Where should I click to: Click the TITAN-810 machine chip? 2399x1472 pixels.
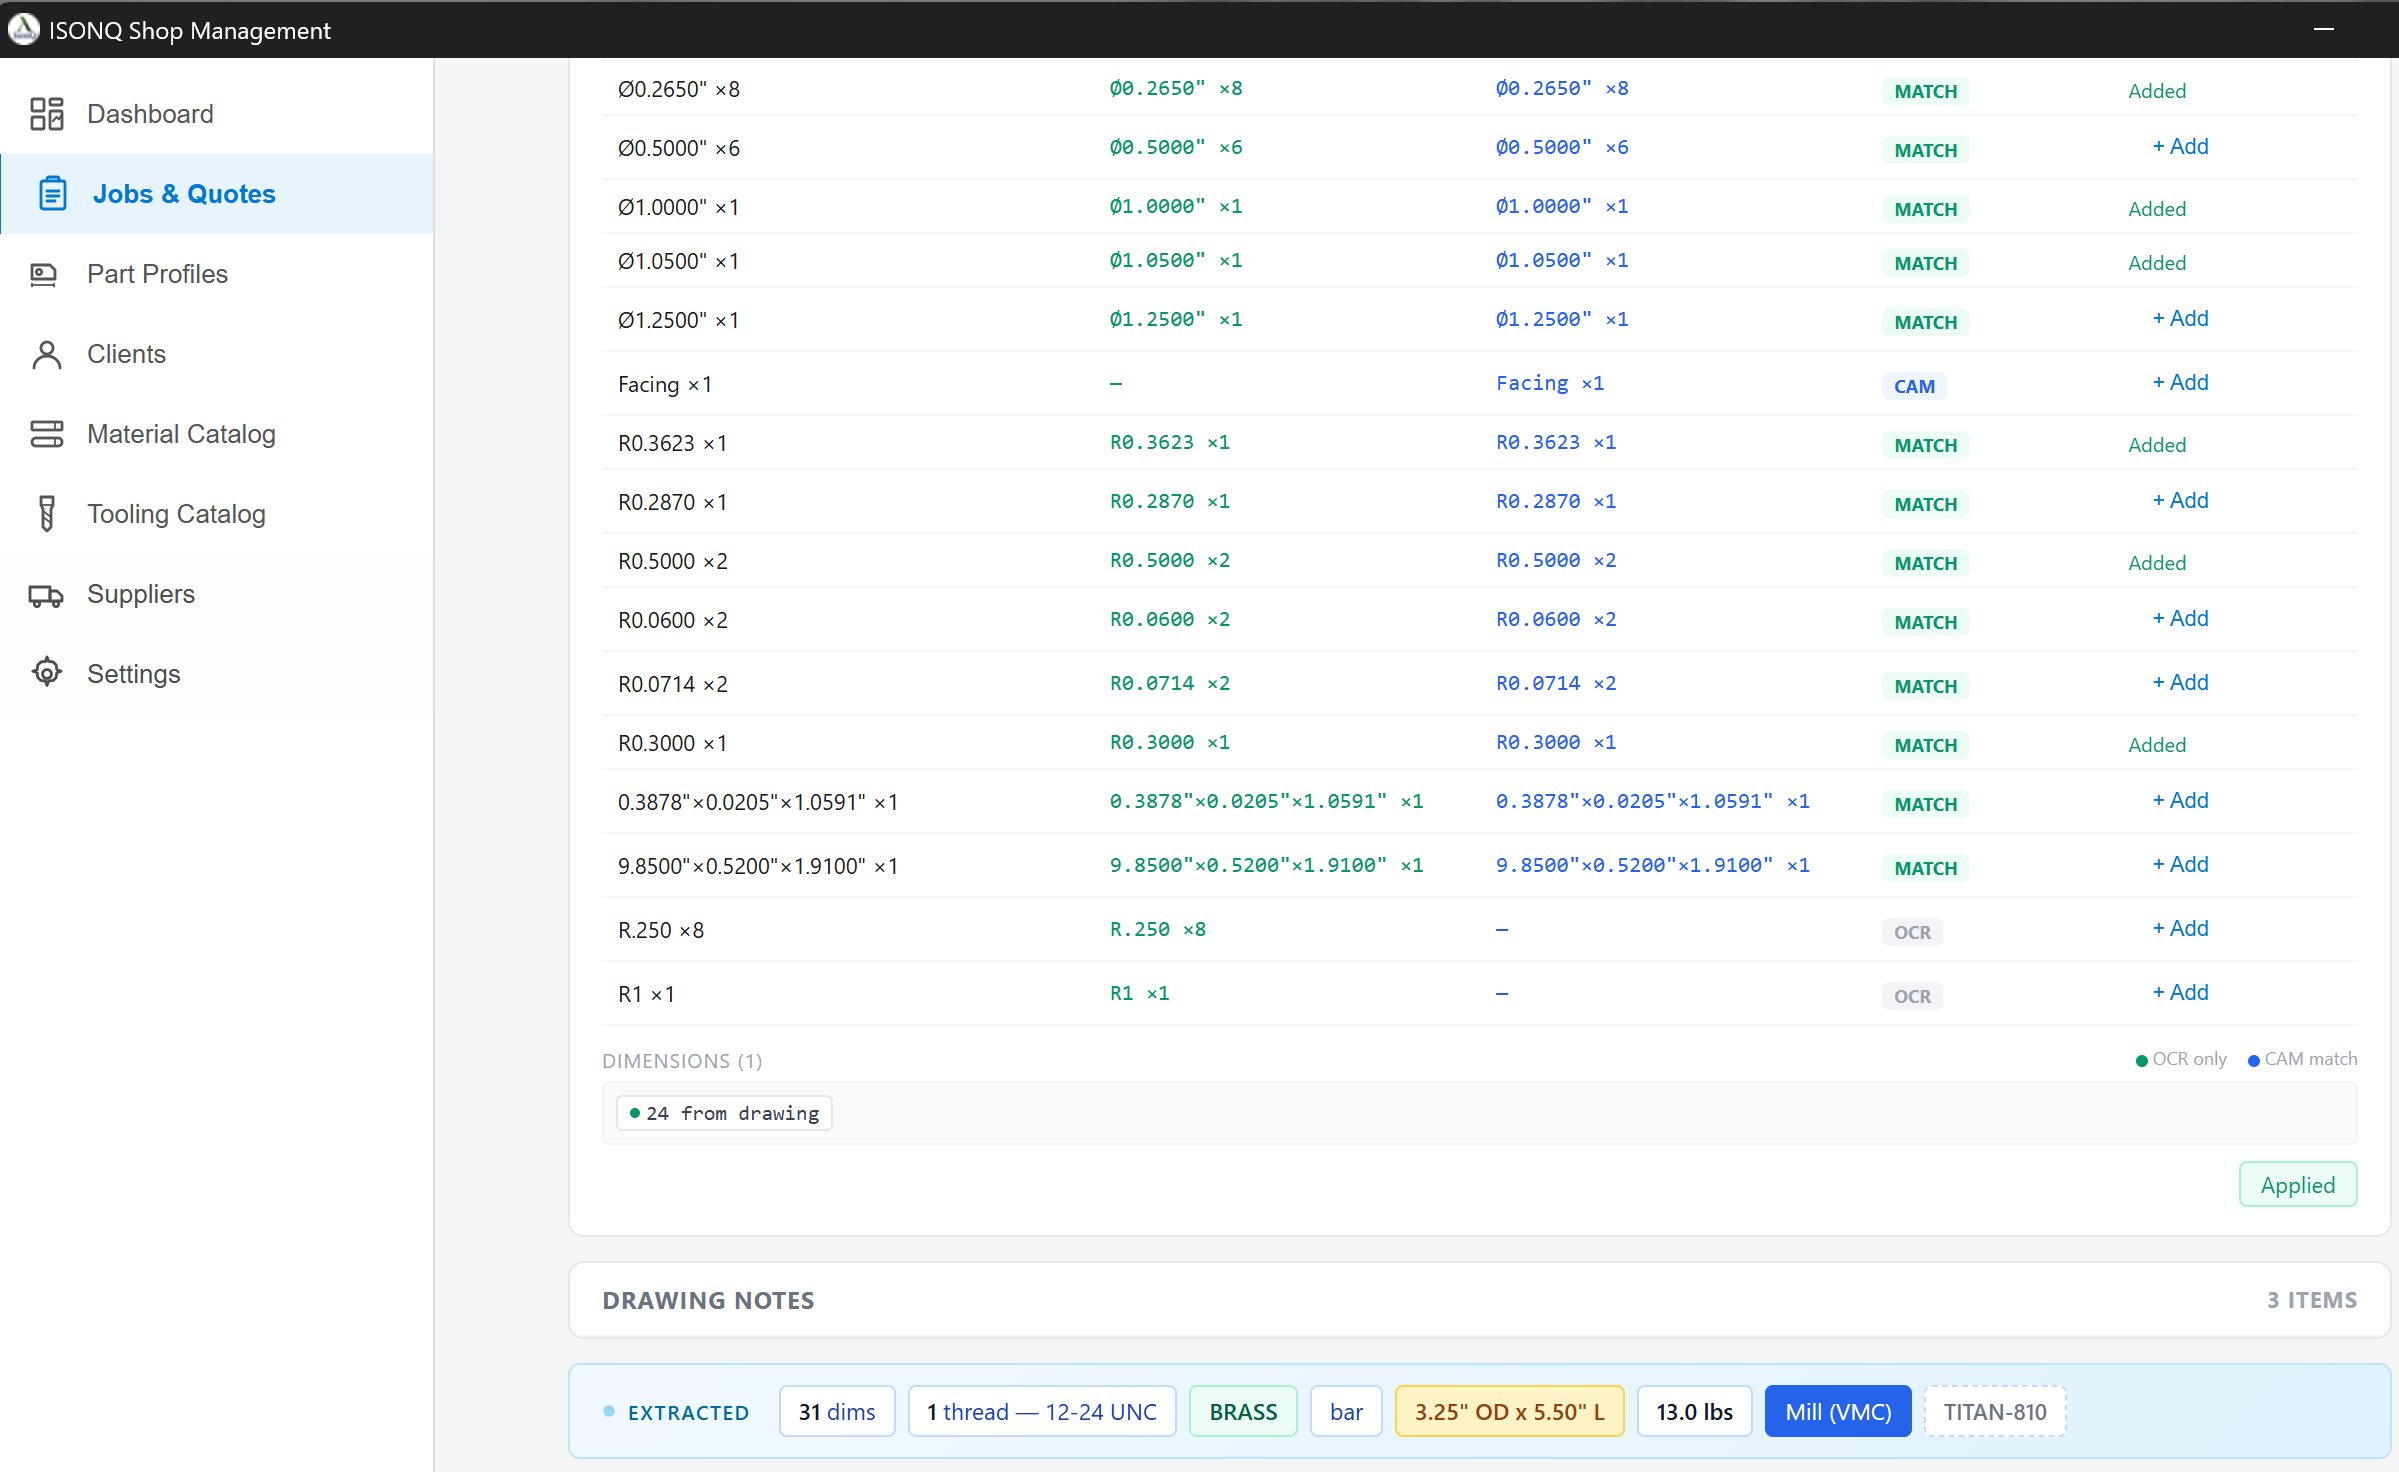pyautogui.click(x=1995, y=1412)
